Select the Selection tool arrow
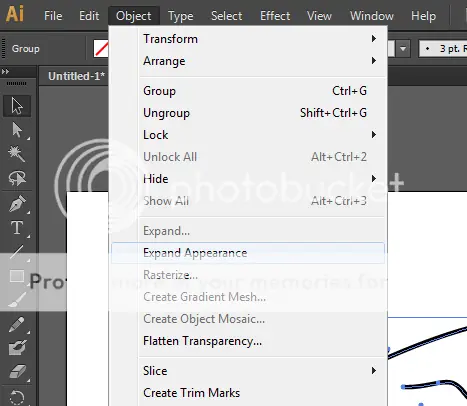 point(17,106)
